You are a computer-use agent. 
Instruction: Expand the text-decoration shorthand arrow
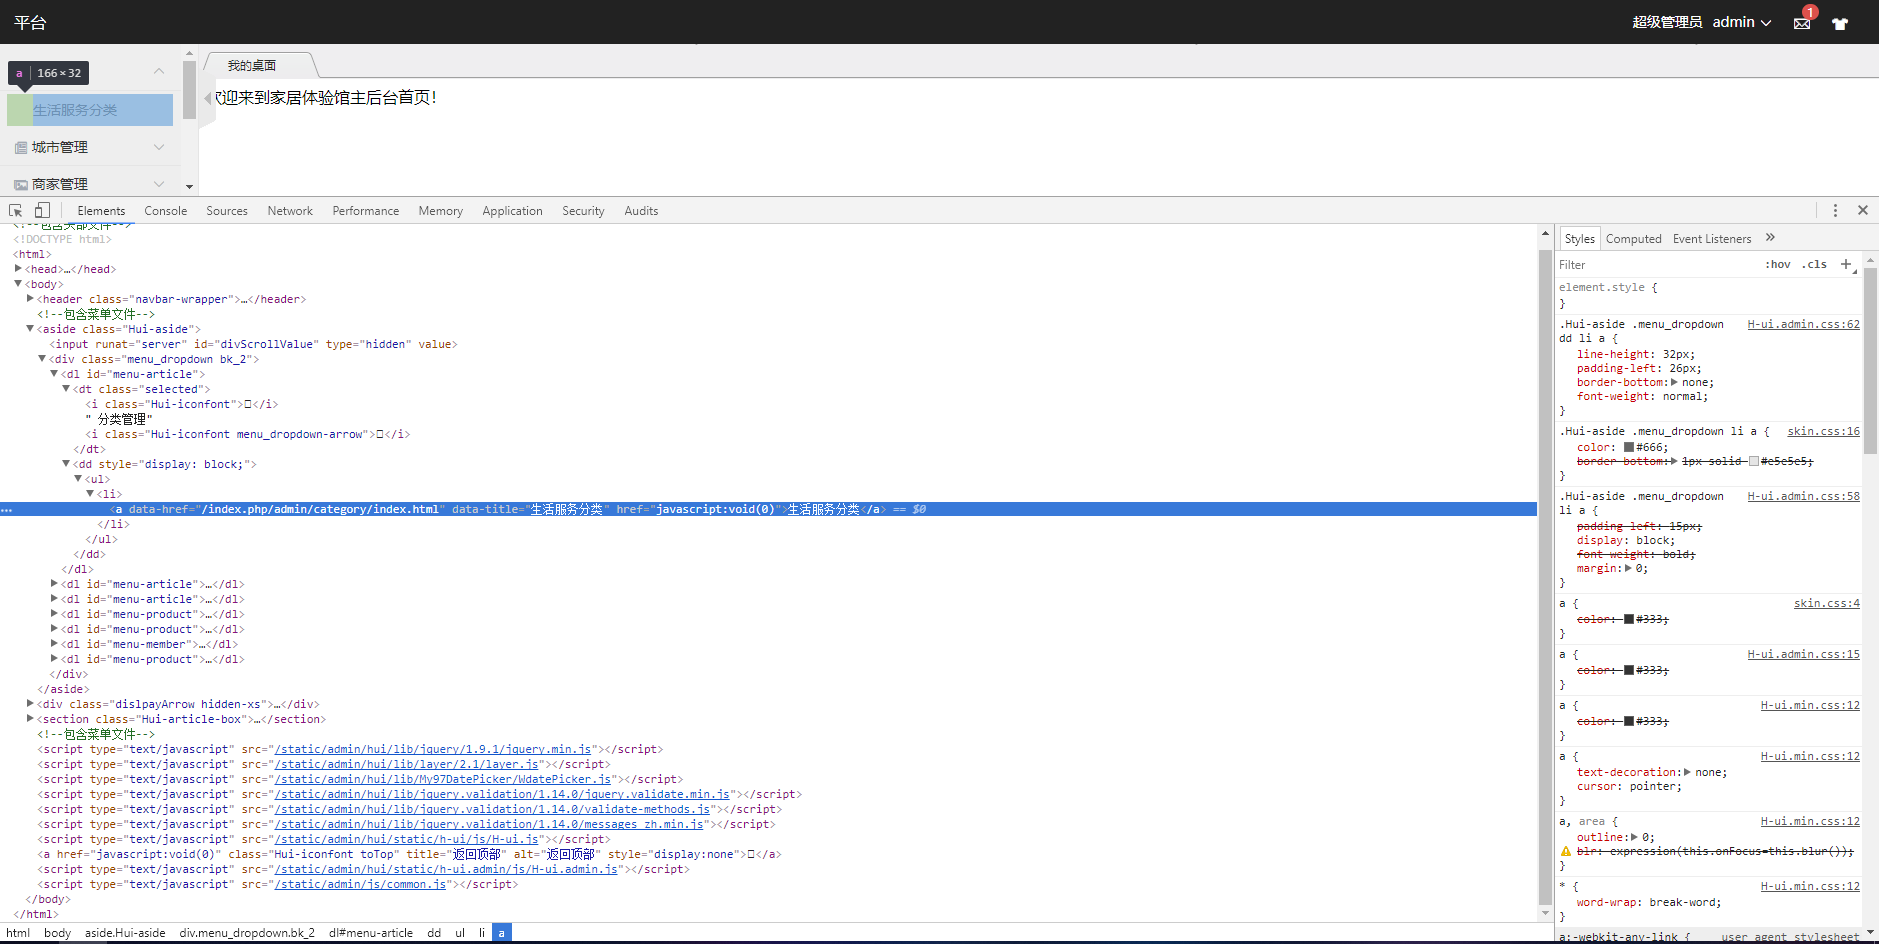(1688, 772)
